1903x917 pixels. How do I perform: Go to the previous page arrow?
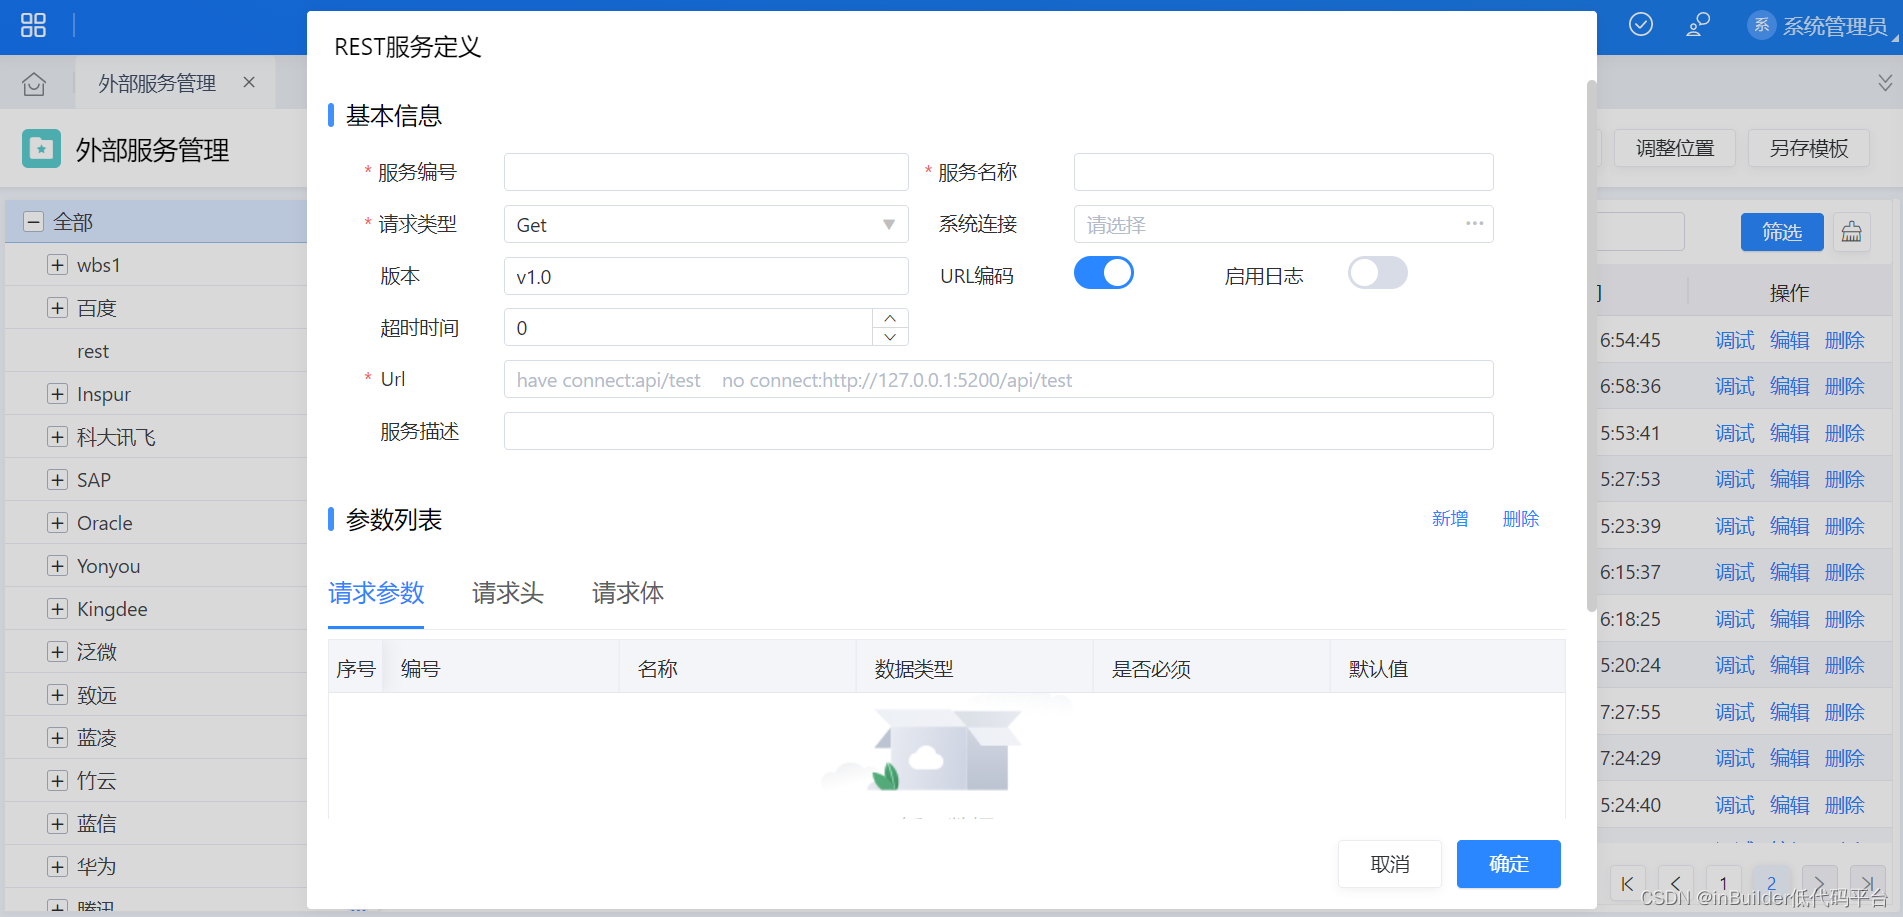point(1675,884)
